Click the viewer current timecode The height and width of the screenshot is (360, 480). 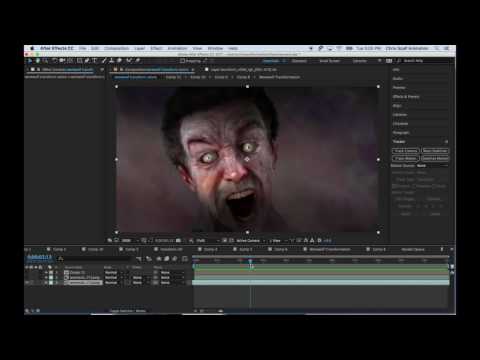tap(164, 241)
